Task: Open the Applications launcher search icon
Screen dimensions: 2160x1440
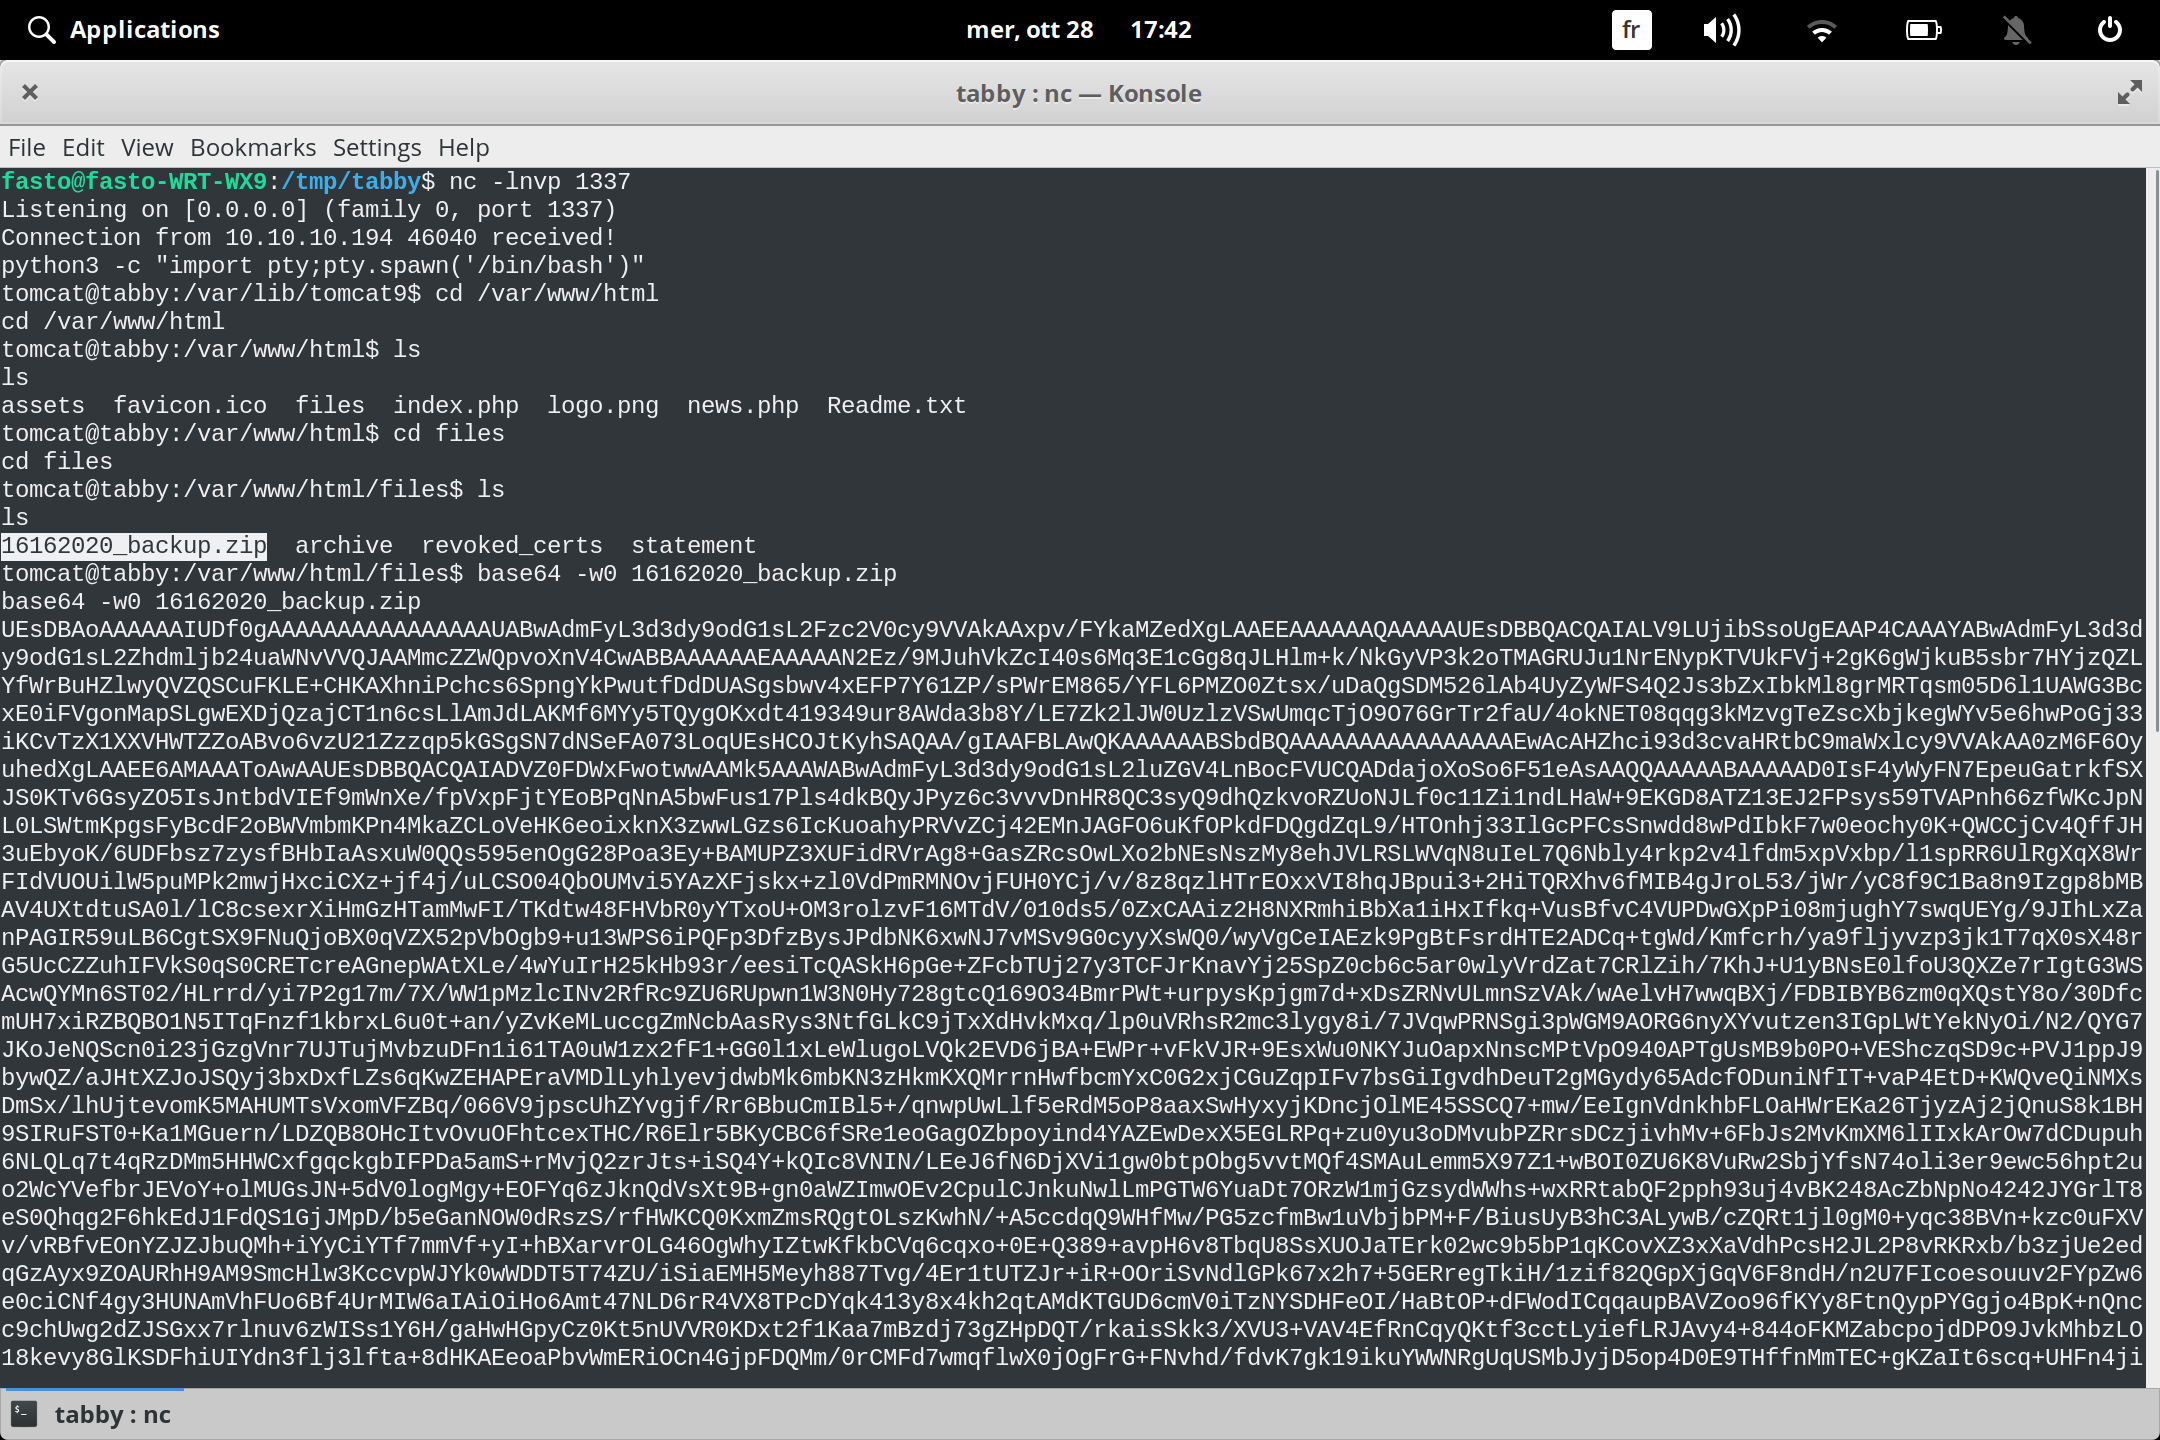Action: pos(41,29)
